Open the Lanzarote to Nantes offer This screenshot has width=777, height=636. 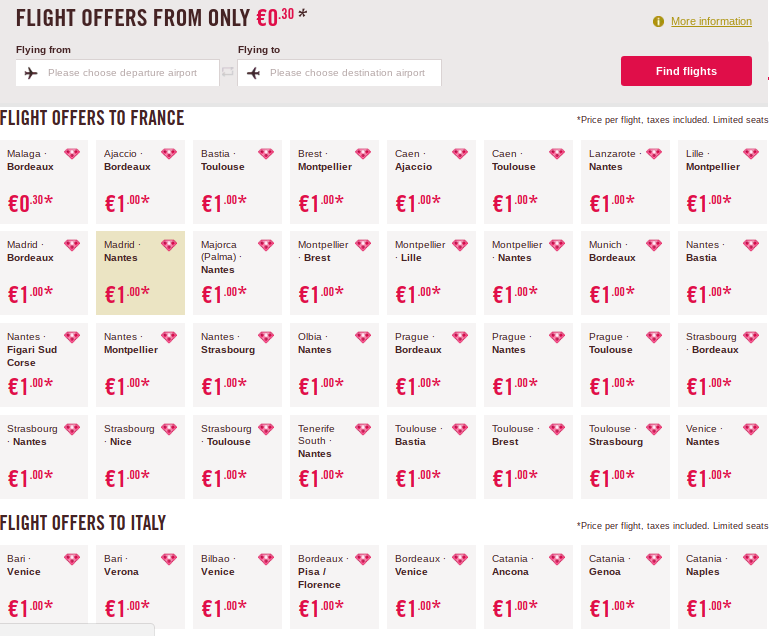(625, 181)
